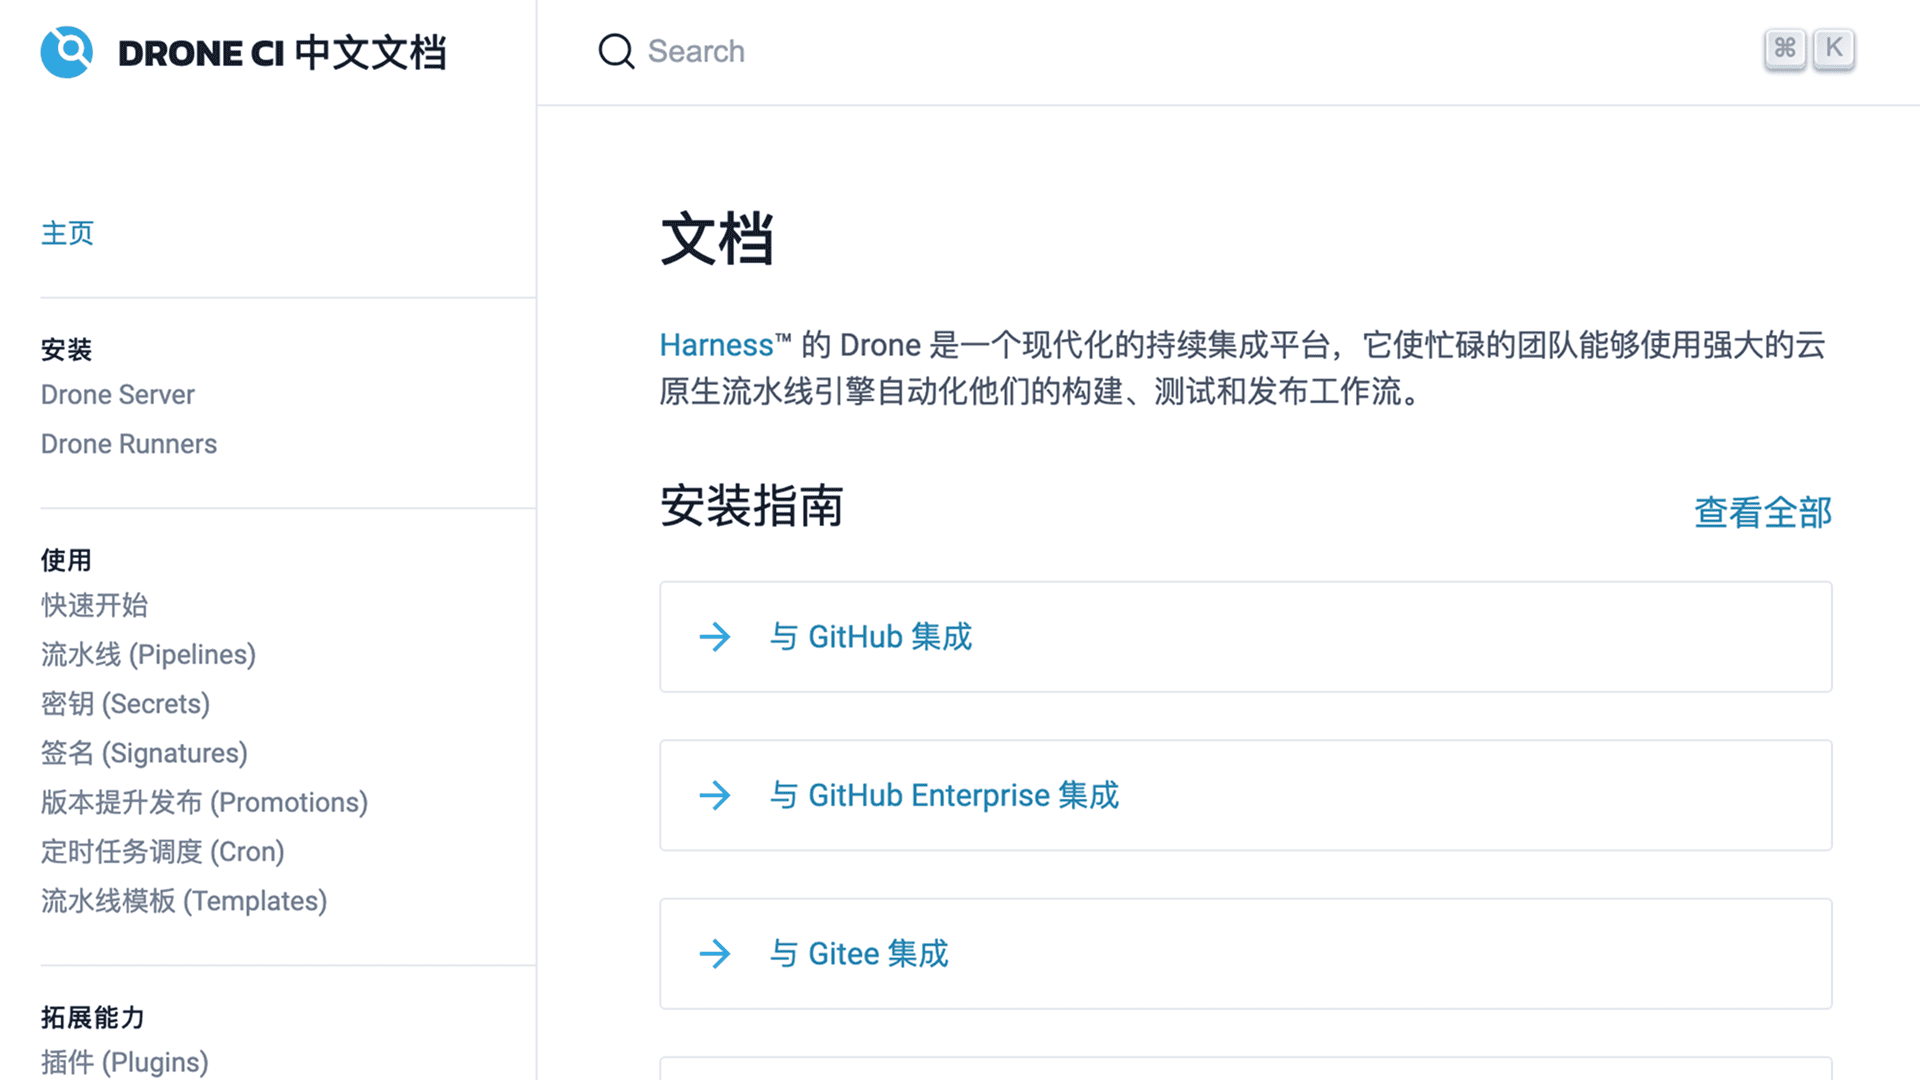
Task: Open Drone Server sidebar item
Action: (x=118, y=395)
